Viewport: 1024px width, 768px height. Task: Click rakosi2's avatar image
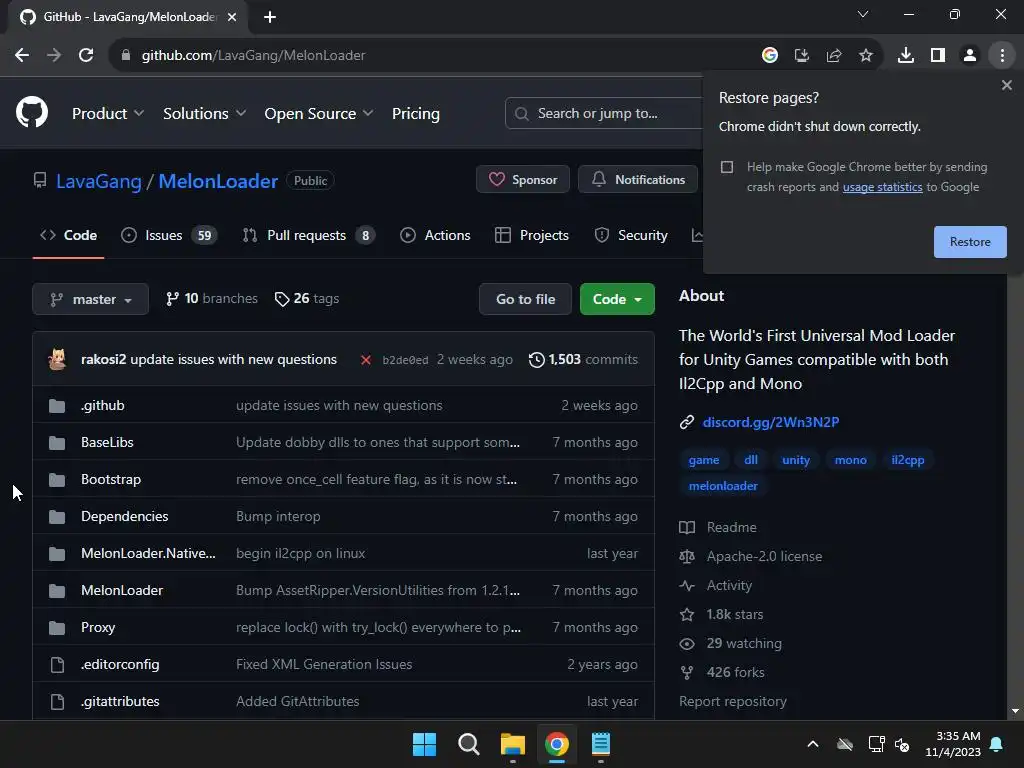(57, 359)
